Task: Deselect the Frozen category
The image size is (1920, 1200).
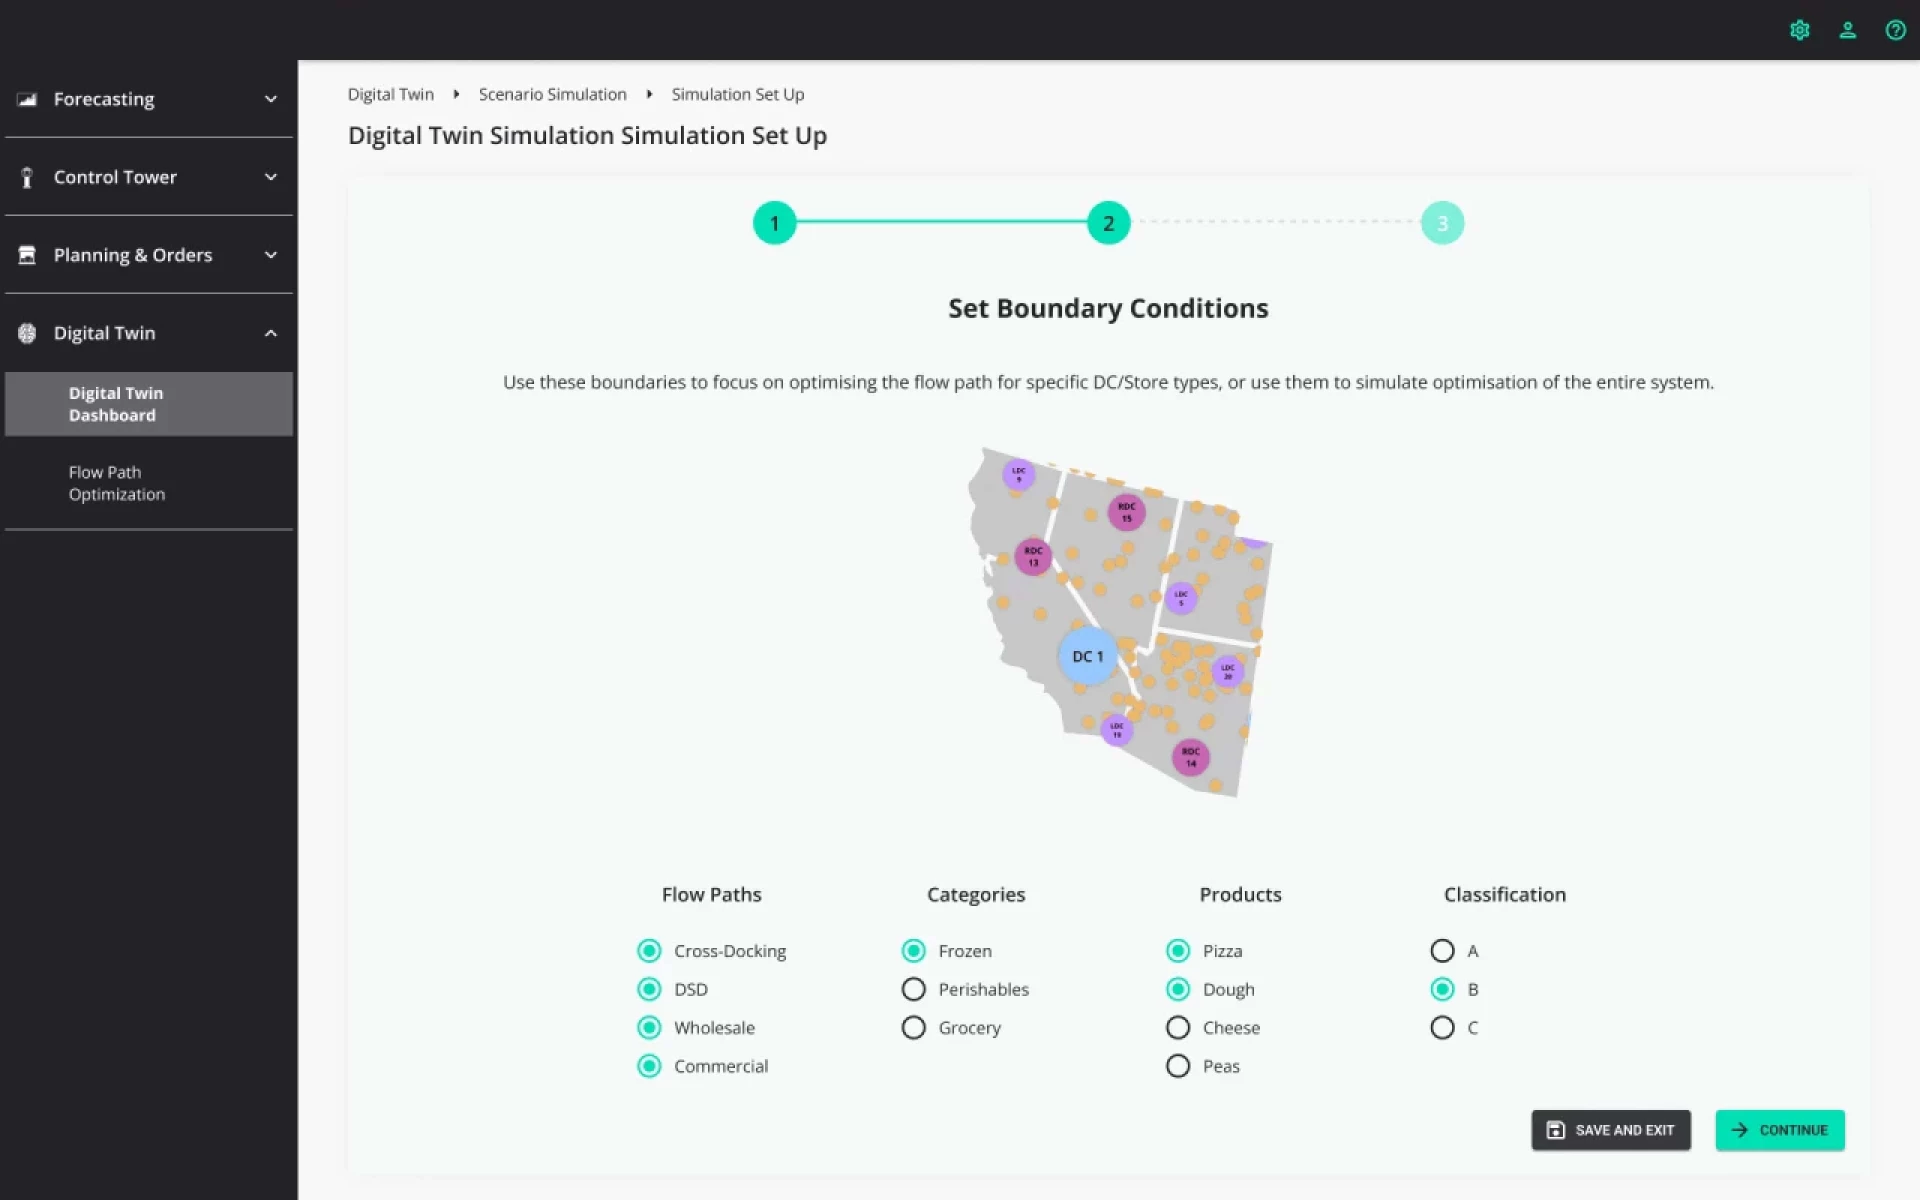Action: 913,951
